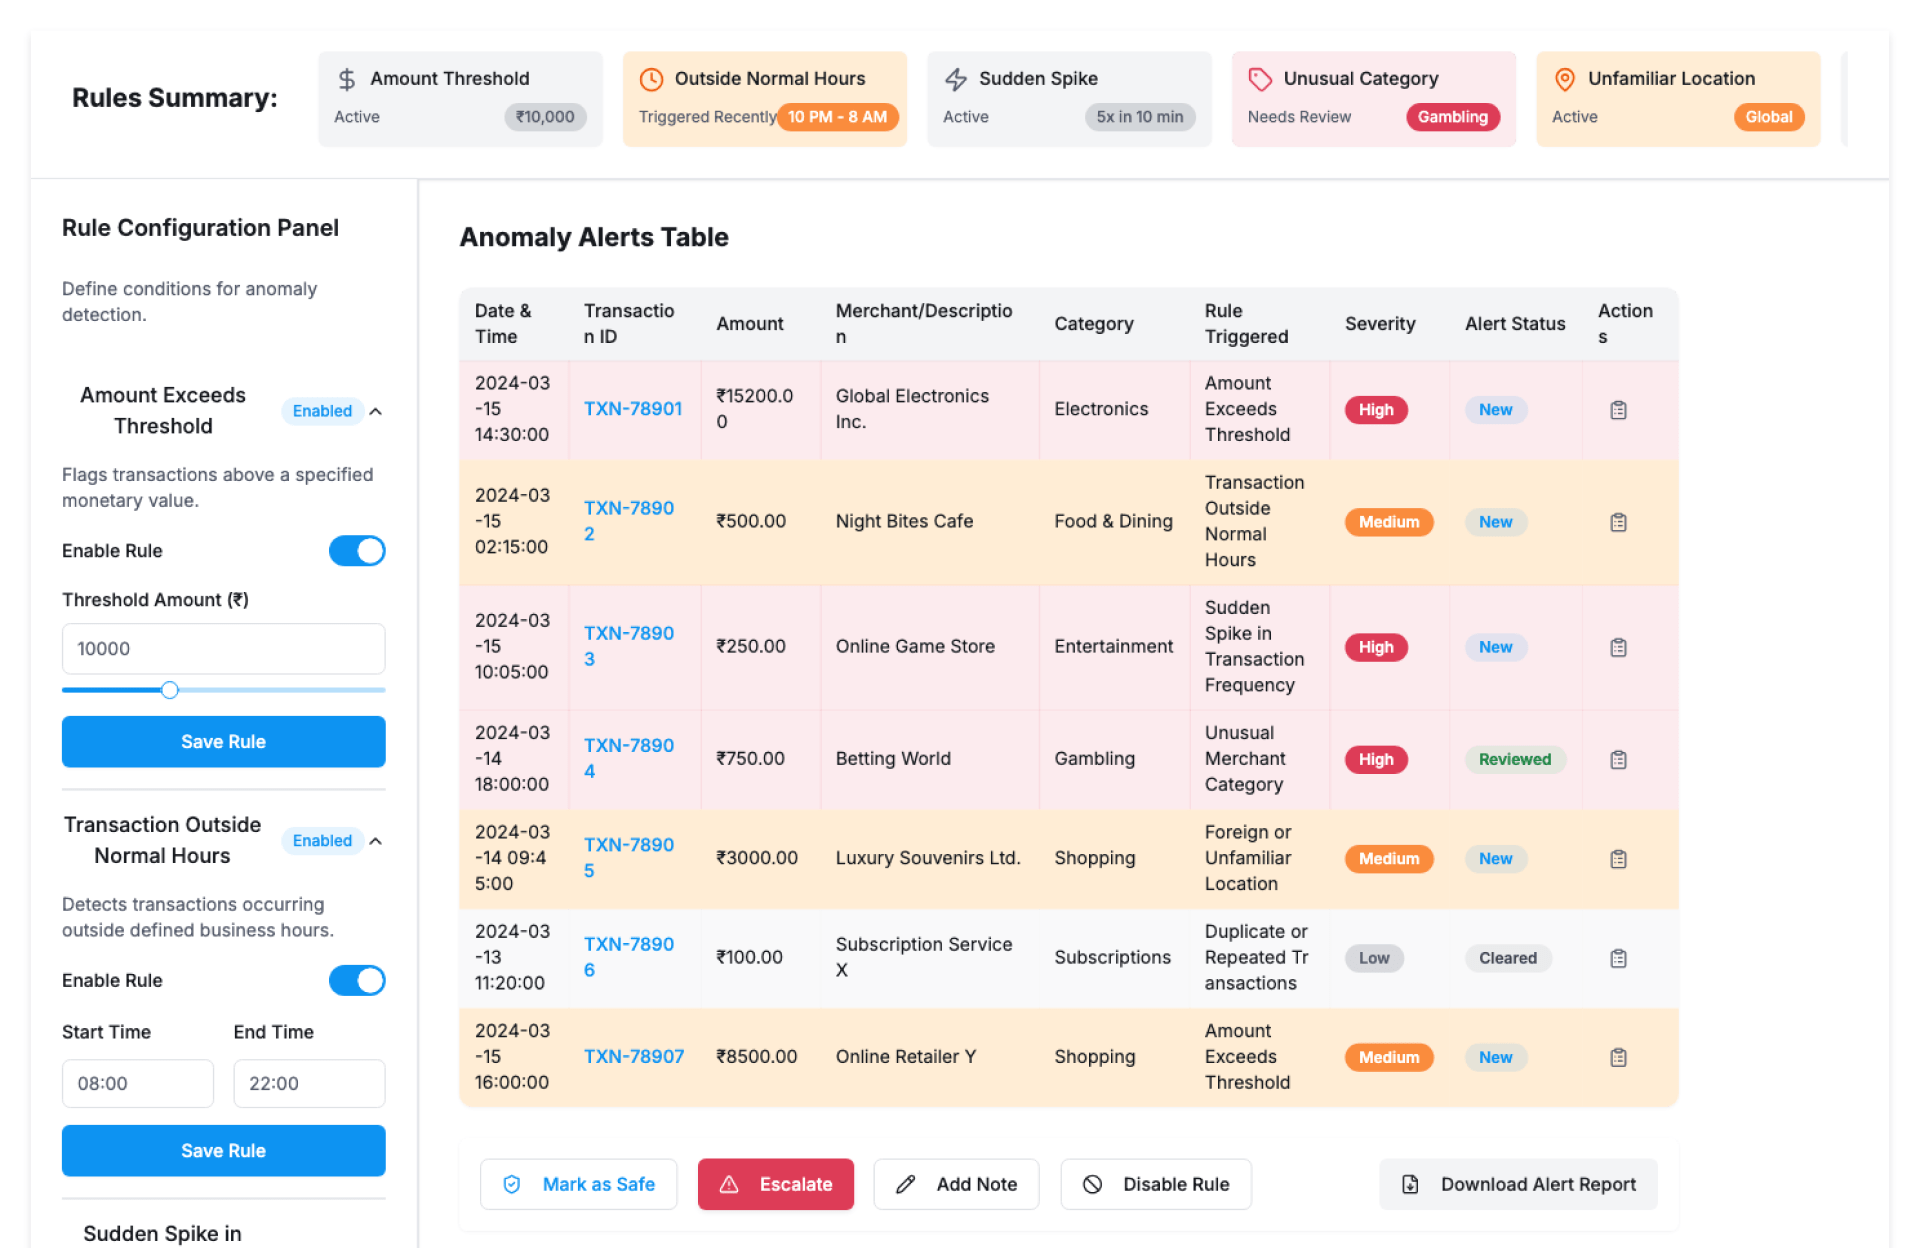Screen dimensions: 1920x1248
Task: Click the Start Time input field
Action: (138, 1083)
